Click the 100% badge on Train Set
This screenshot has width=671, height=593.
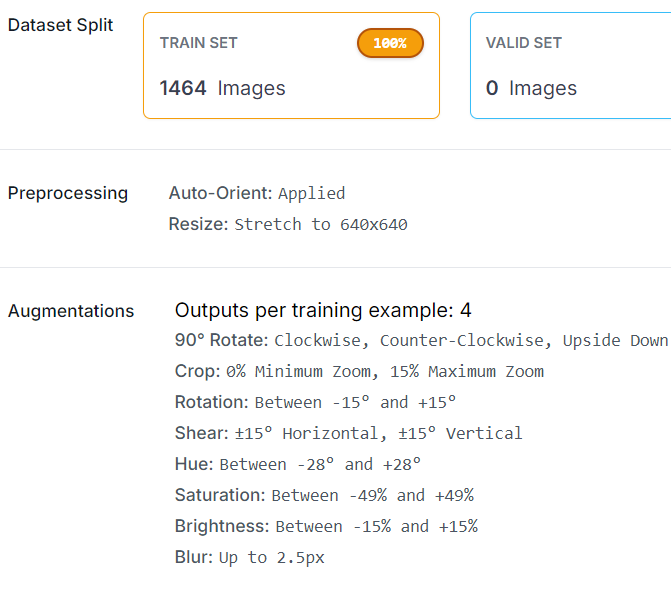[390, 43]
